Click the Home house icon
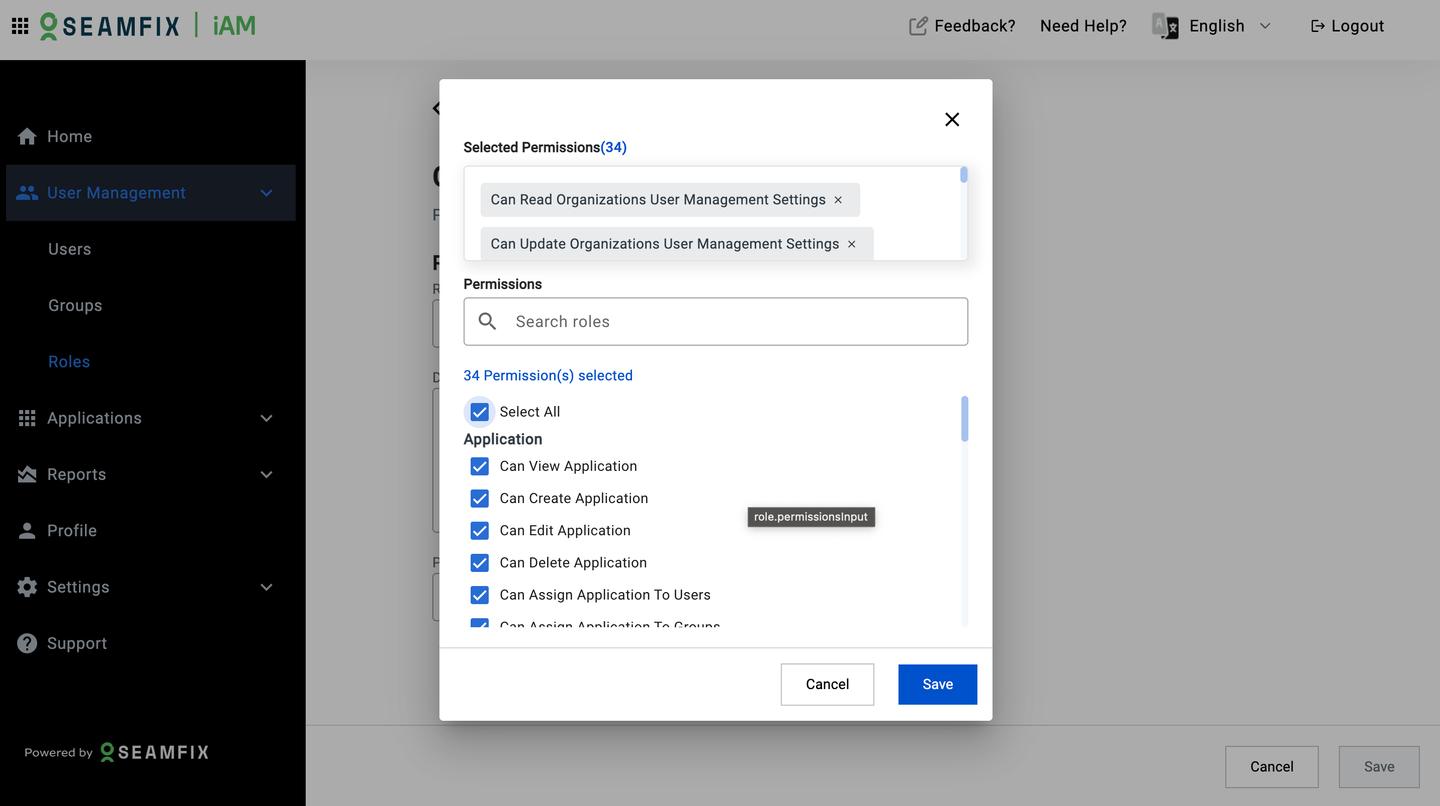Screen dimensions: 1440x806 coord(27,137)
